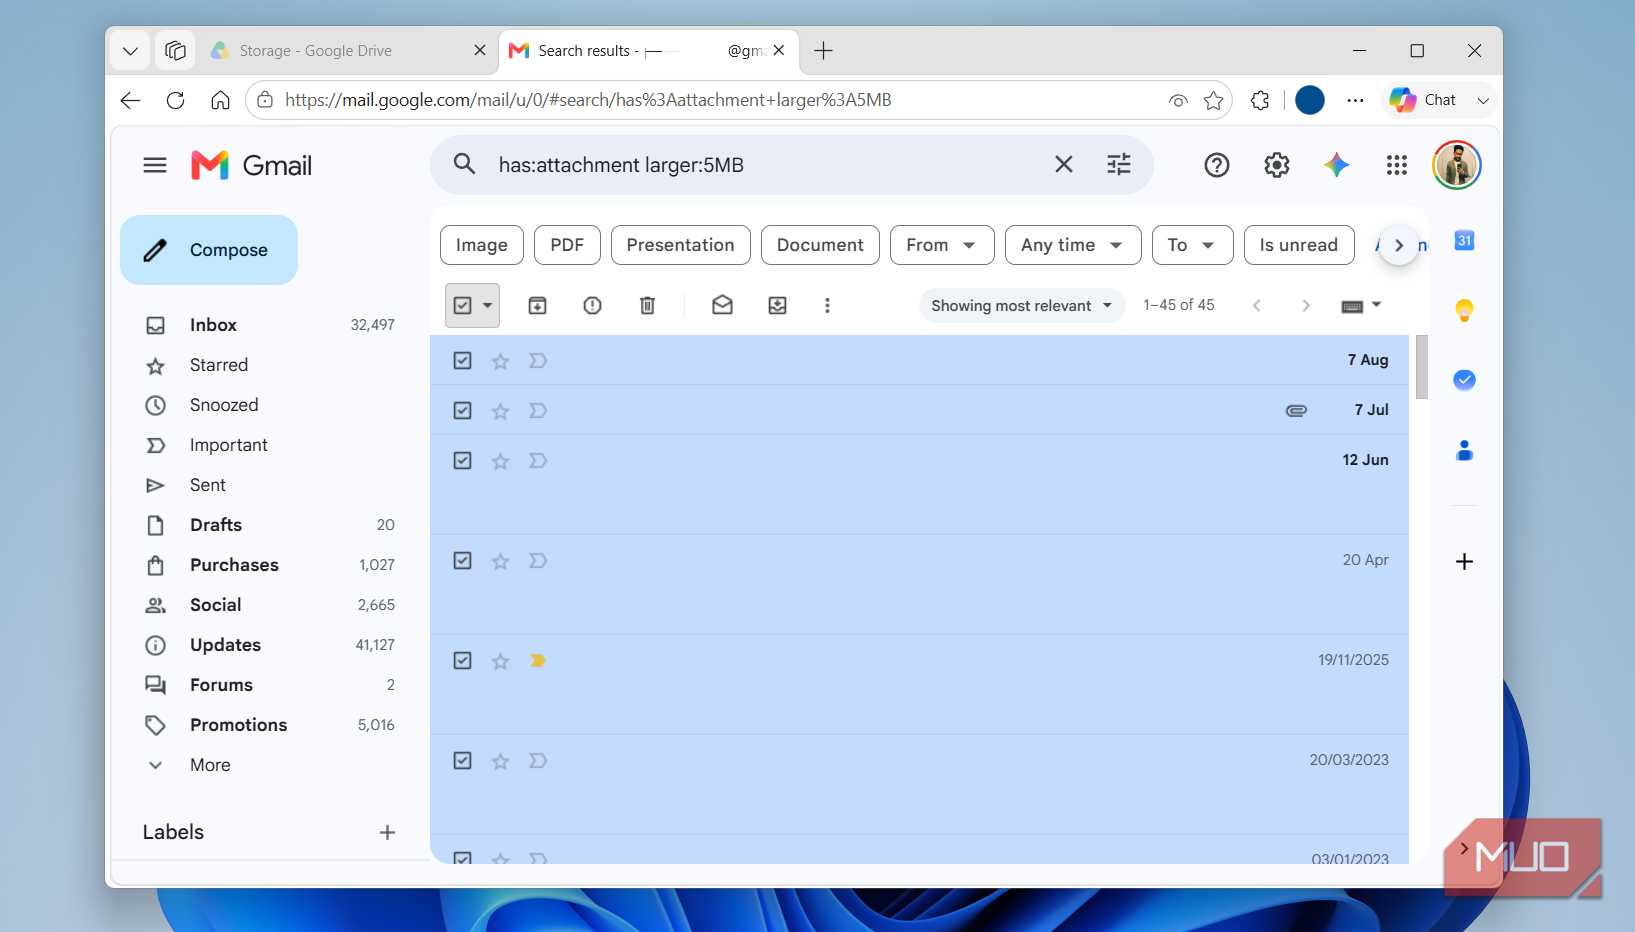Open the Showing most relevant dropdown
Image resolution: width=1635 pixels, height=932 pixels.
(x=1022, y=306)
